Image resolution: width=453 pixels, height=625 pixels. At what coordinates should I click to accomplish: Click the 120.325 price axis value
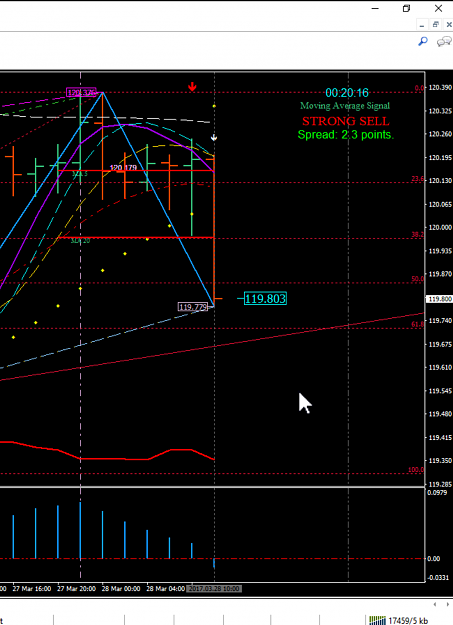(440, 111)
